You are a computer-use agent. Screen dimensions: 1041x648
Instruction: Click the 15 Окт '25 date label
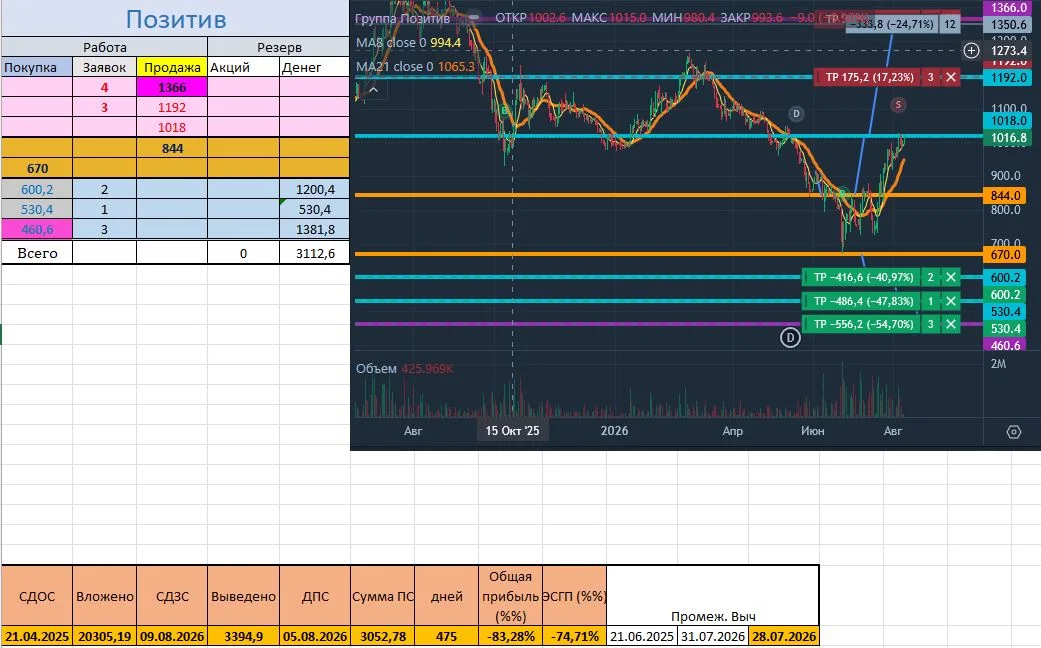[513, 431]
